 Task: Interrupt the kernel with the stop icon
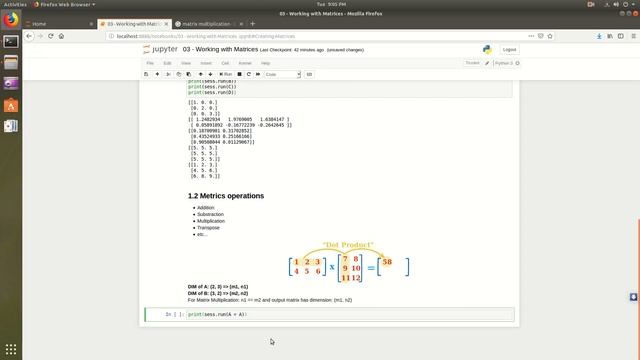(240, 74)
